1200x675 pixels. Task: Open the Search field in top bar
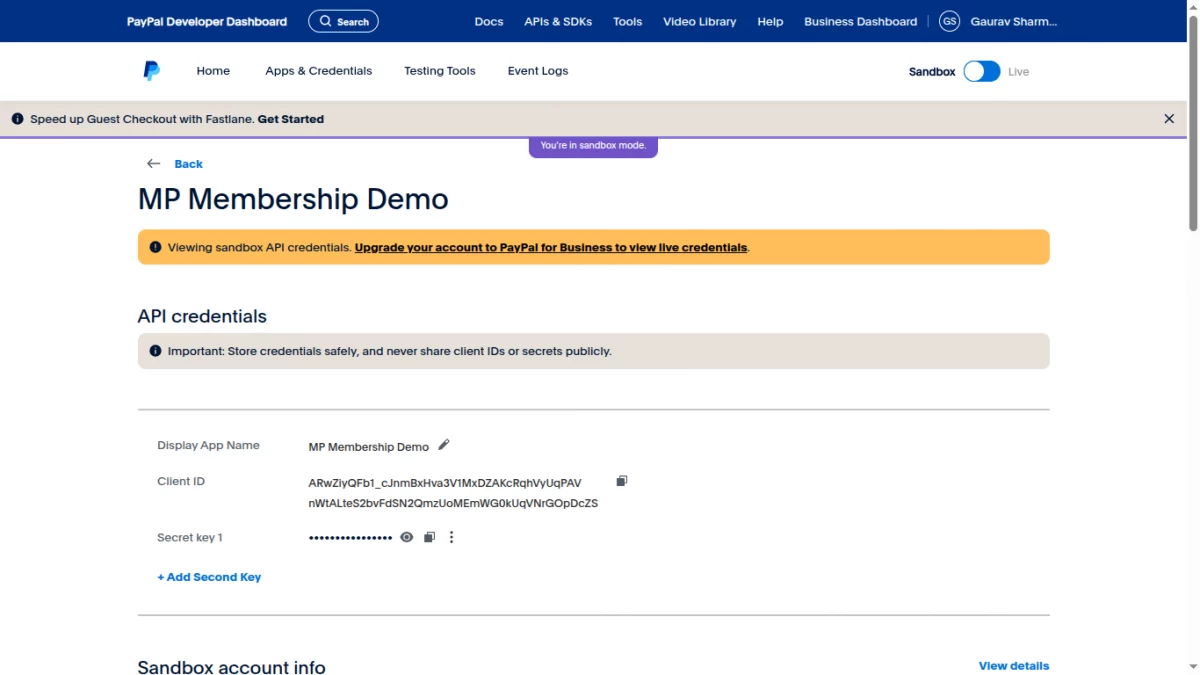pyautogui.click(x=343, y=20)
